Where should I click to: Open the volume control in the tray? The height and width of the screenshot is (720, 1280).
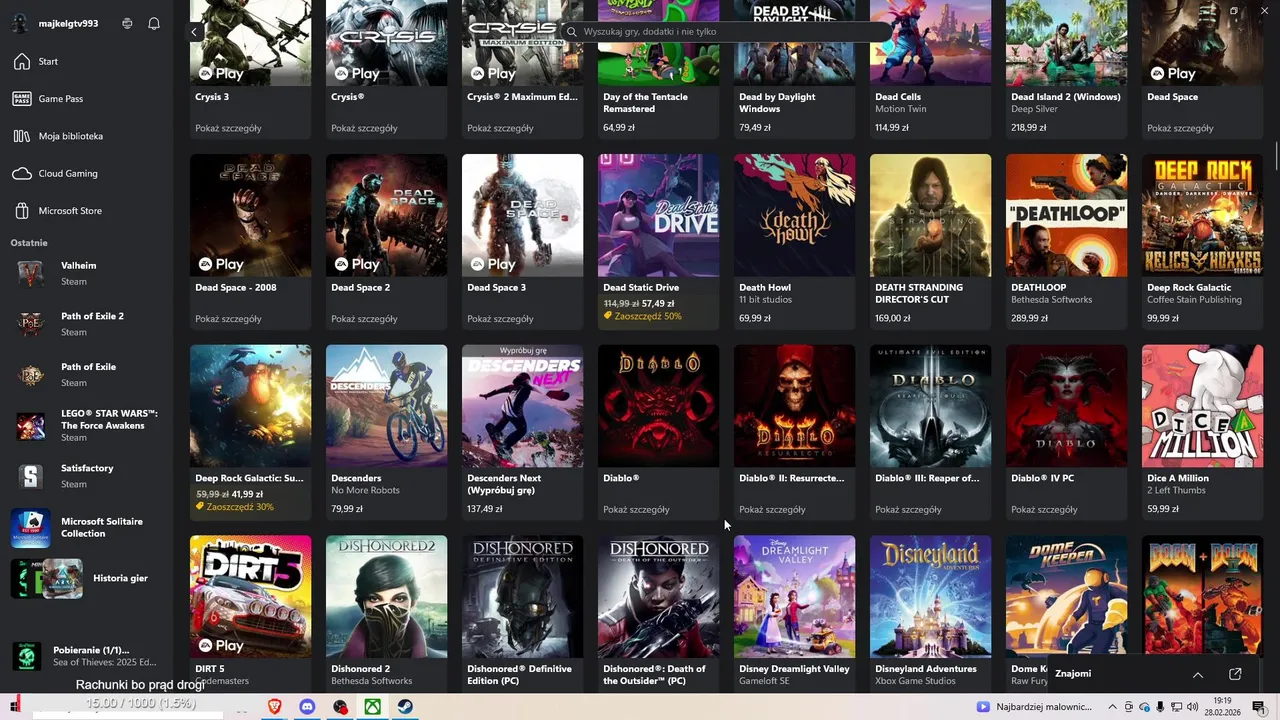click(1190, 707)
